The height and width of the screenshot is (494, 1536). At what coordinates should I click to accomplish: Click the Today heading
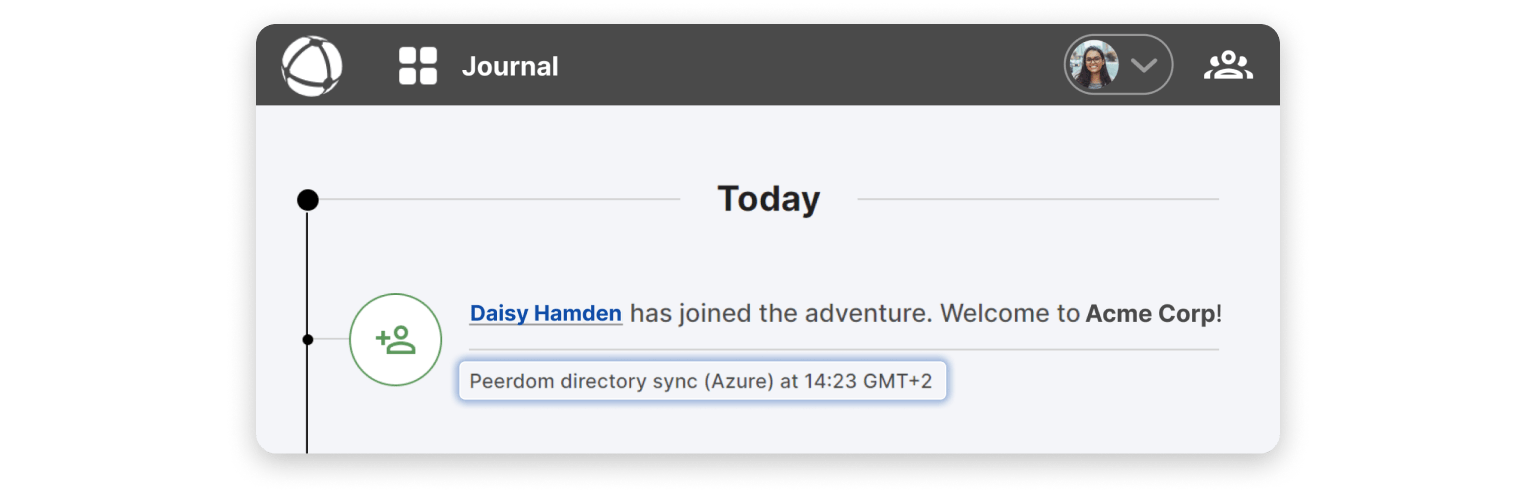tap(768, 199)
